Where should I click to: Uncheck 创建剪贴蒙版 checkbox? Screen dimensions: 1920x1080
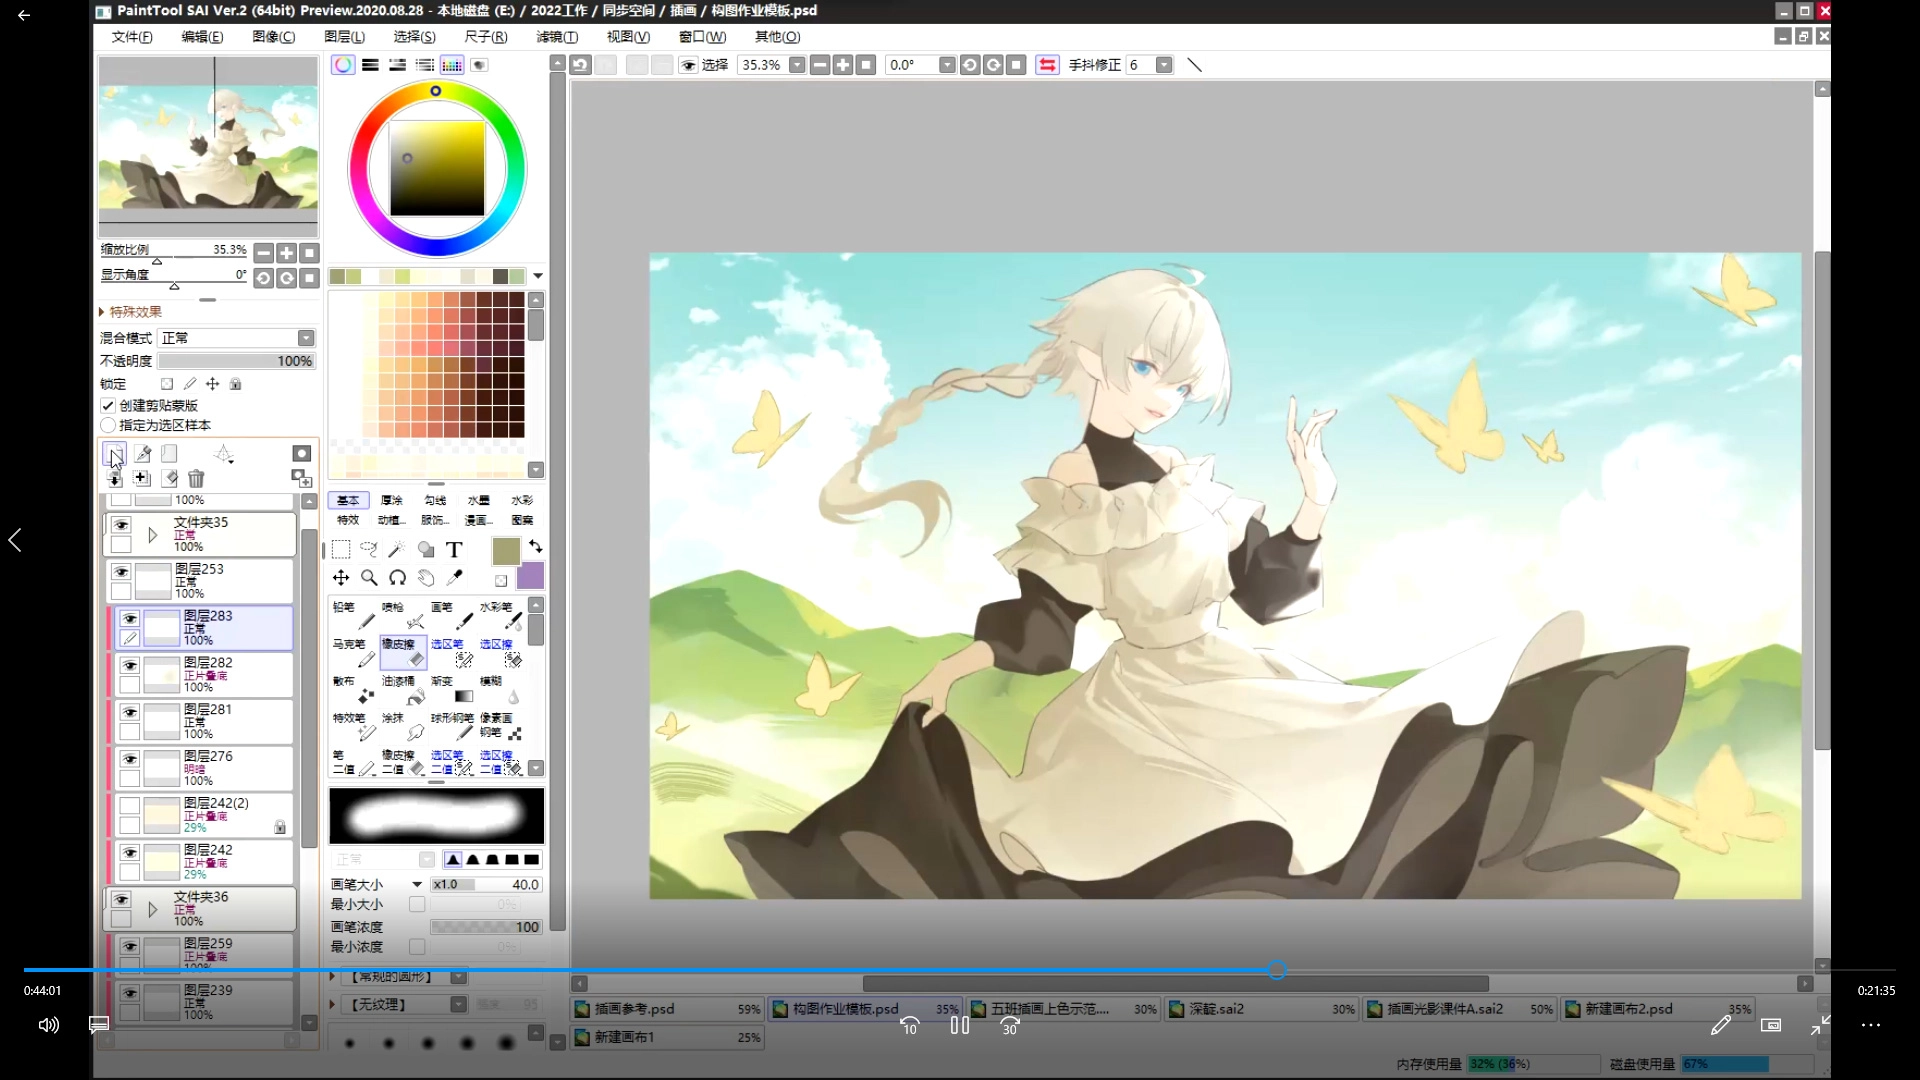[108, 405]
